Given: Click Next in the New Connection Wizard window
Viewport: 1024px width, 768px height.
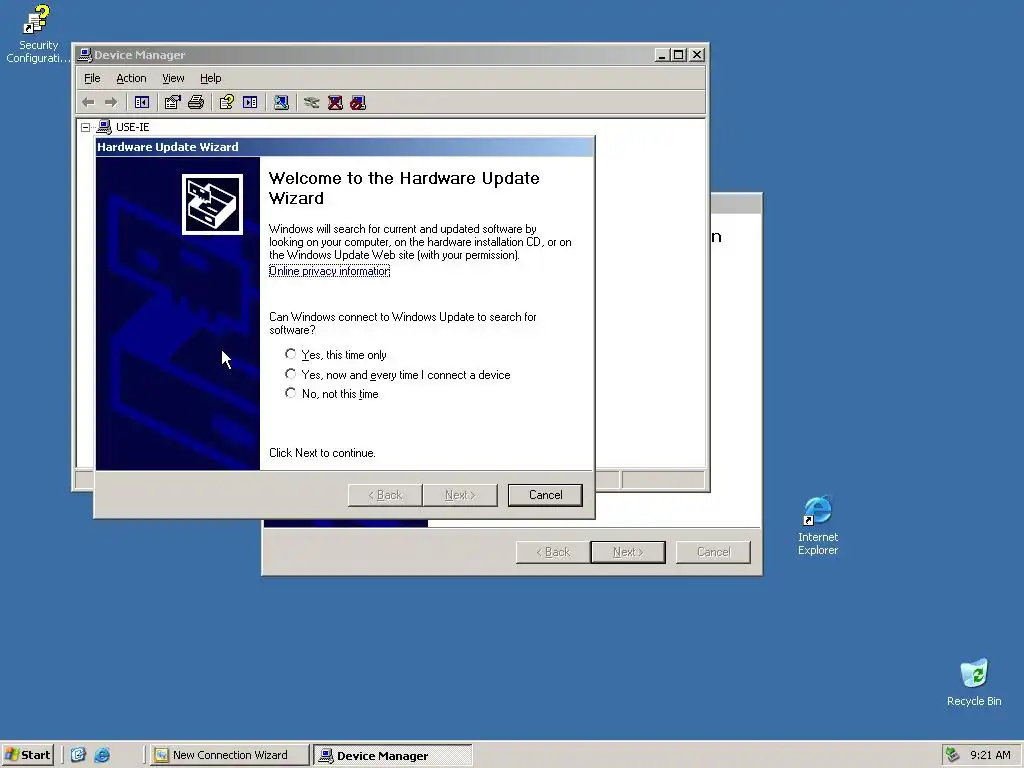Looking at the screenshot, I should 628,552.
